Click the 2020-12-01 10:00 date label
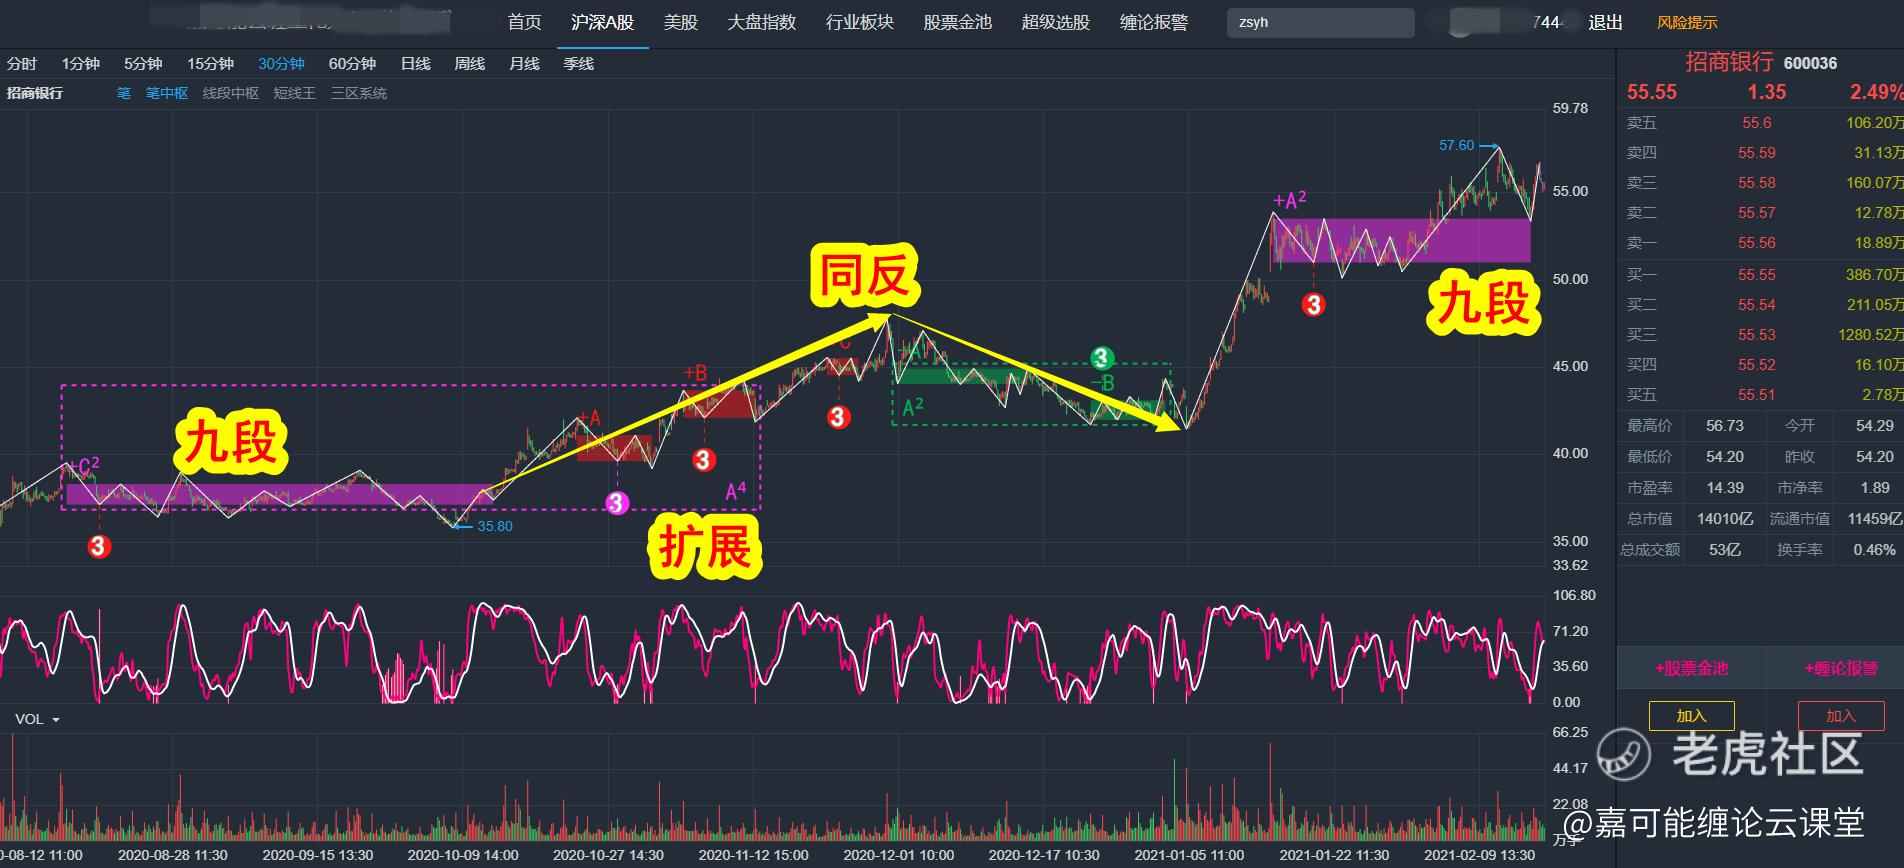 [x=898, y=855]
